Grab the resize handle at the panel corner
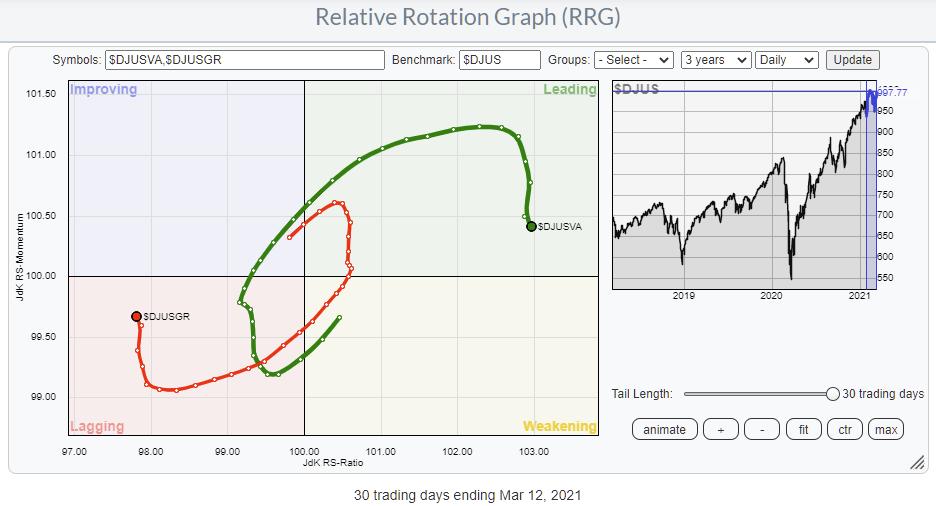Image resolution: width=936 pixels, height=506 pixels. tap(916, 462)
